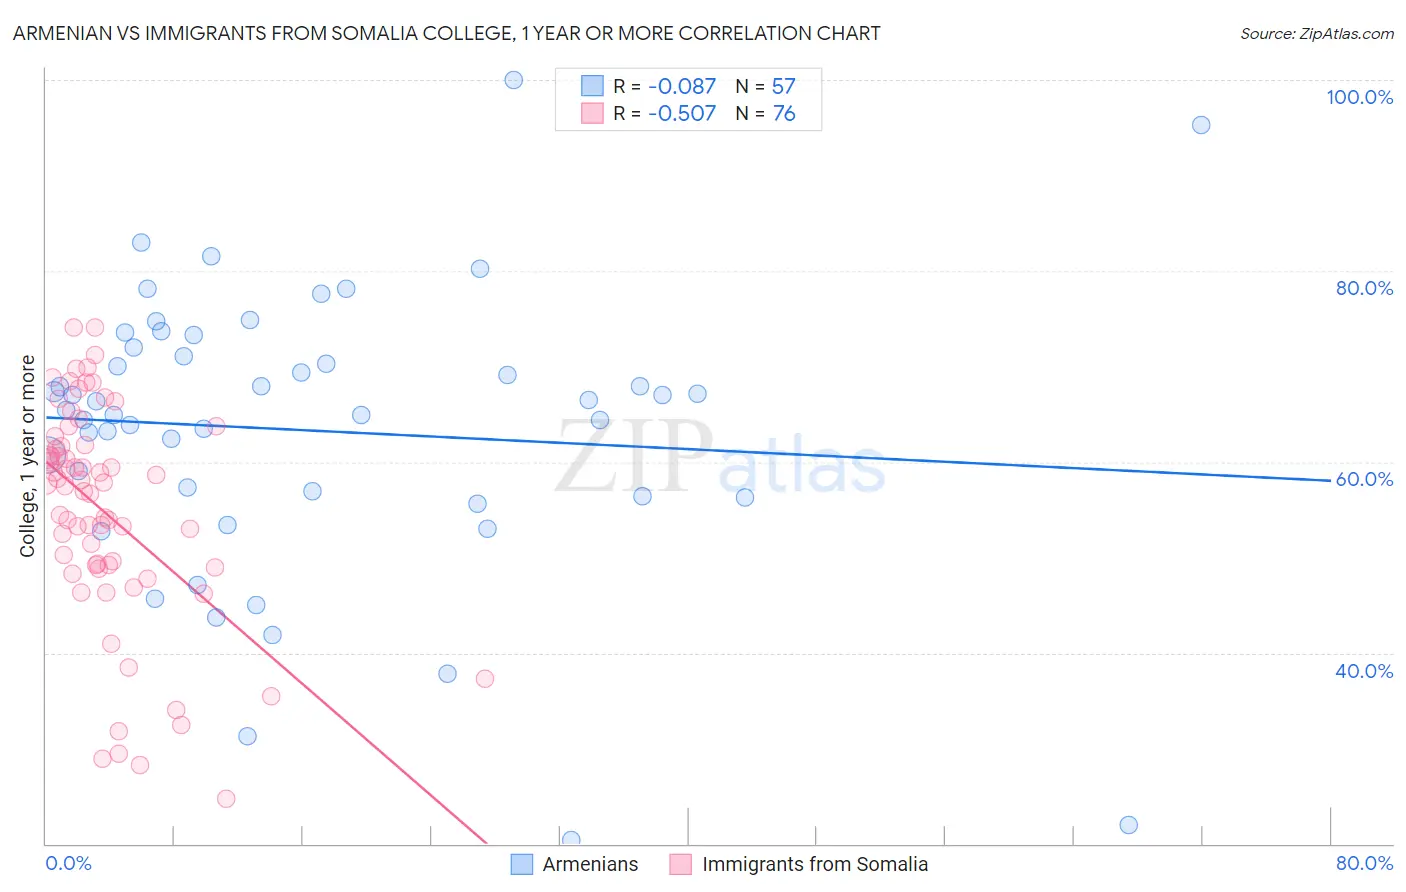Click the 0.0% x-axis label
The height and width of the screenshot is (892, 1406).
click(x=68, y=863)
